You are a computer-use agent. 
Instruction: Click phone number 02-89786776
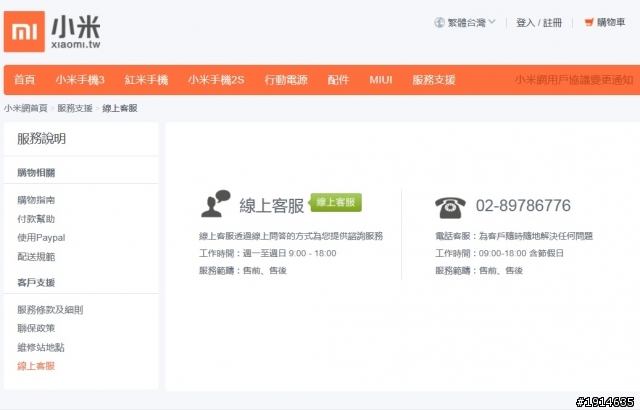(523, 205)
